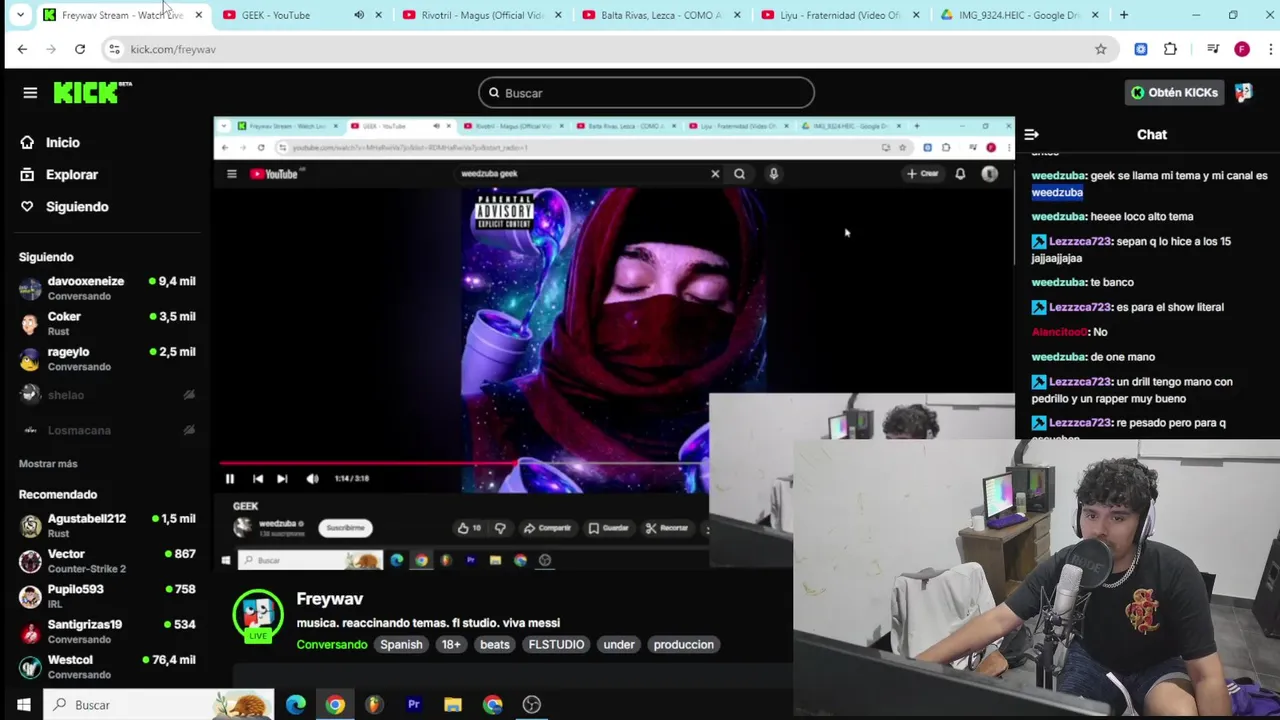Seek on the red video progress bar
1280x720 pixels.
(x=465, y=463)
